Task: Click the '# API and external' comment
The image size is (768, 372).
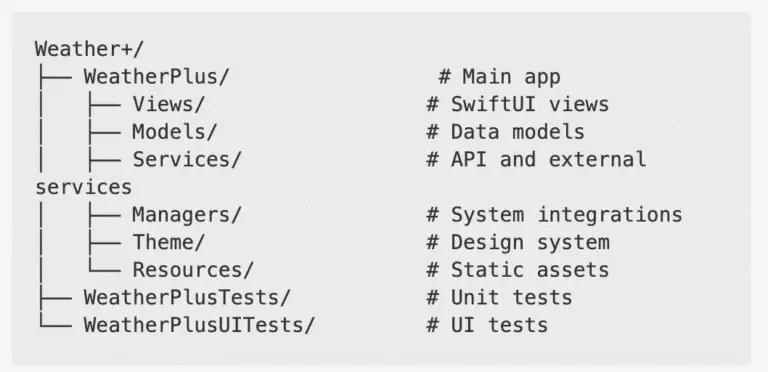Action: [536, 160]
